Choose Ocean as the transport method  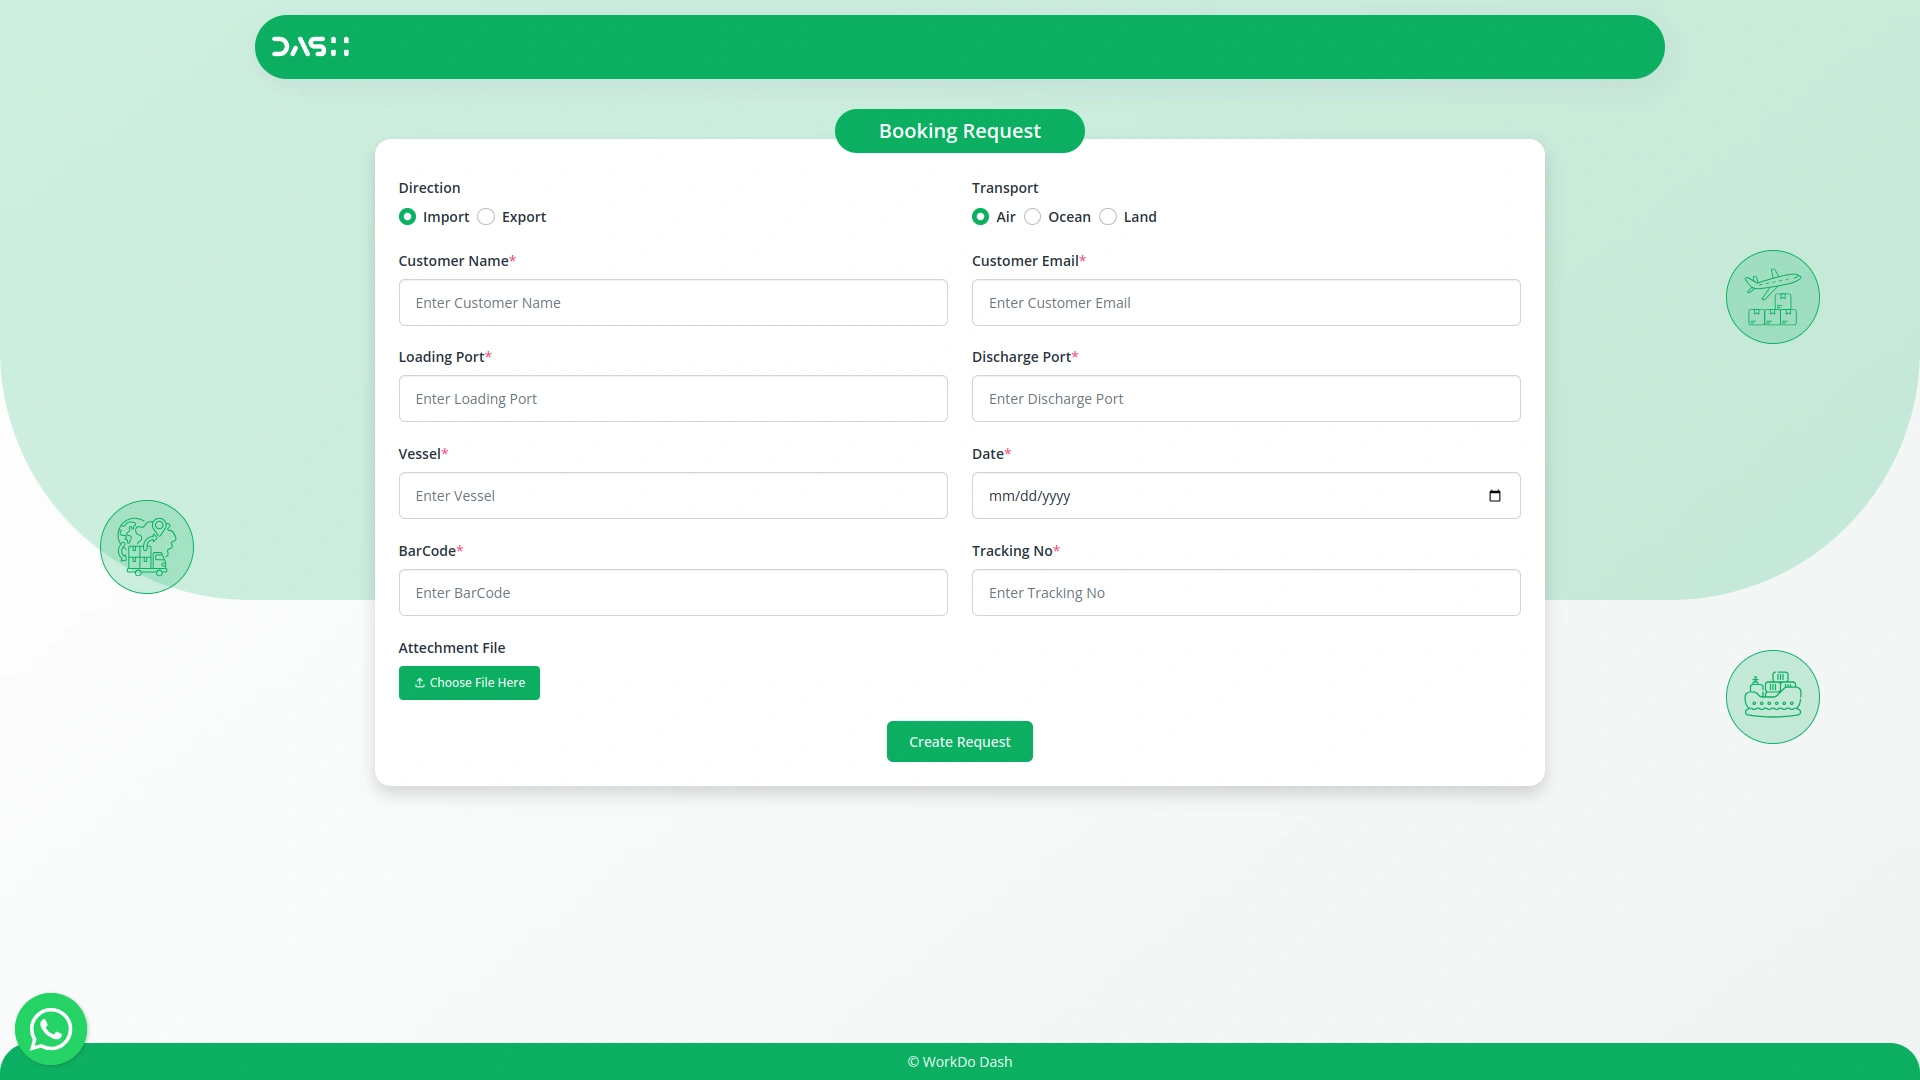pos(1032,216)
